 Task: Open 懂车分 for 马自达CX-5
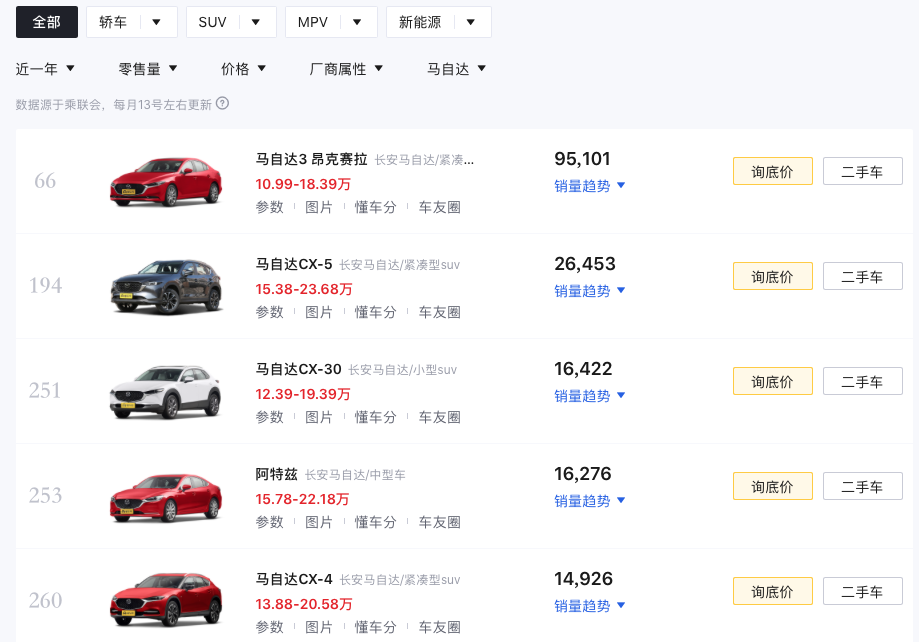tap(376, 312)
